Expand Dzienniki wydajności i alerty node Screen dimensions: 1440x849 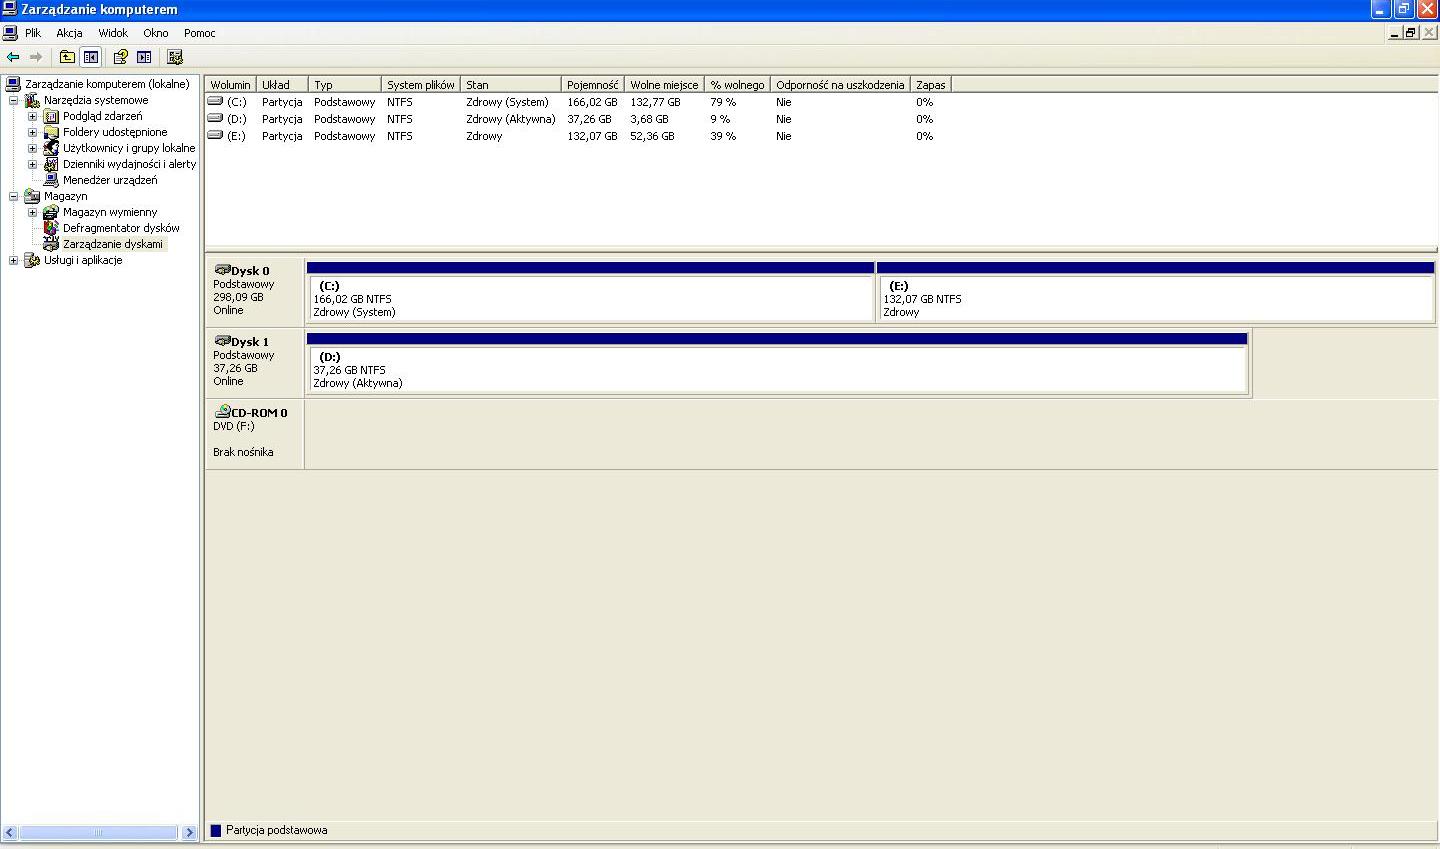(x=32, y=164)
